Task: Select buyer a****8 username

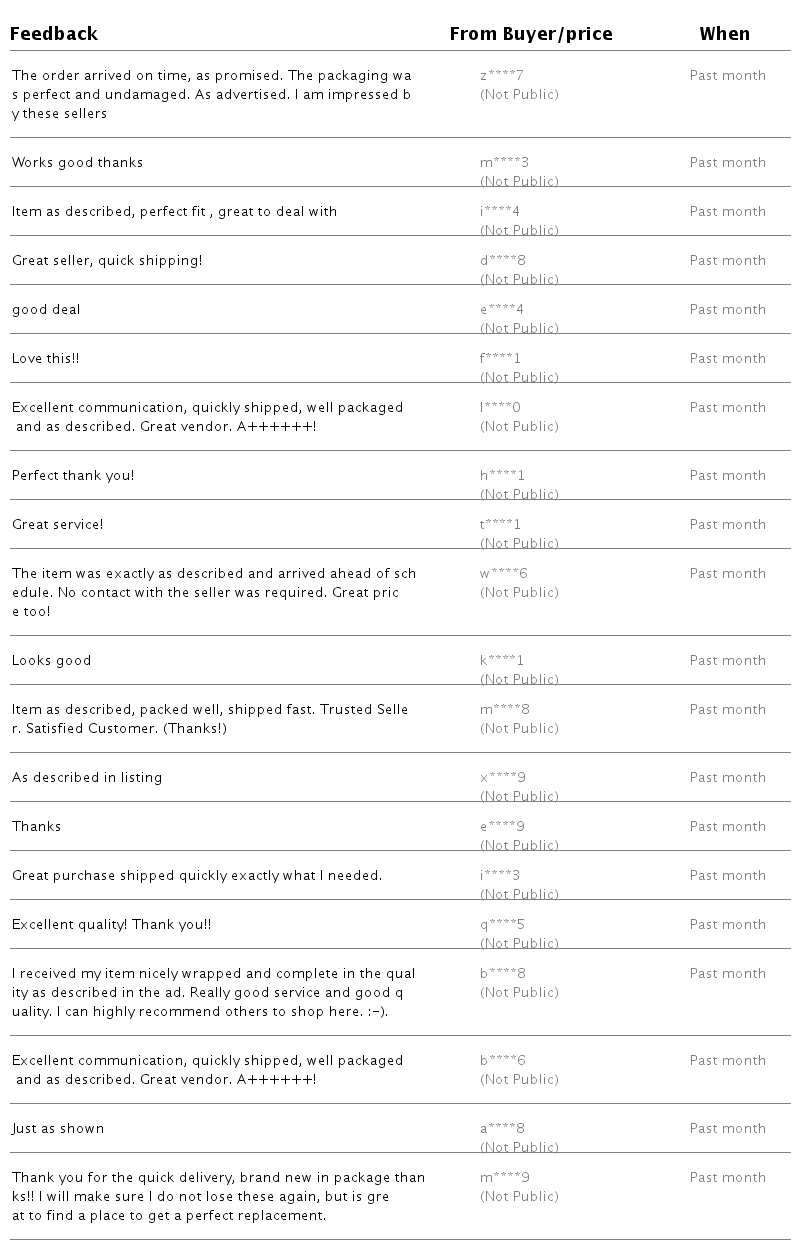Action: [x=502, y=1129]
